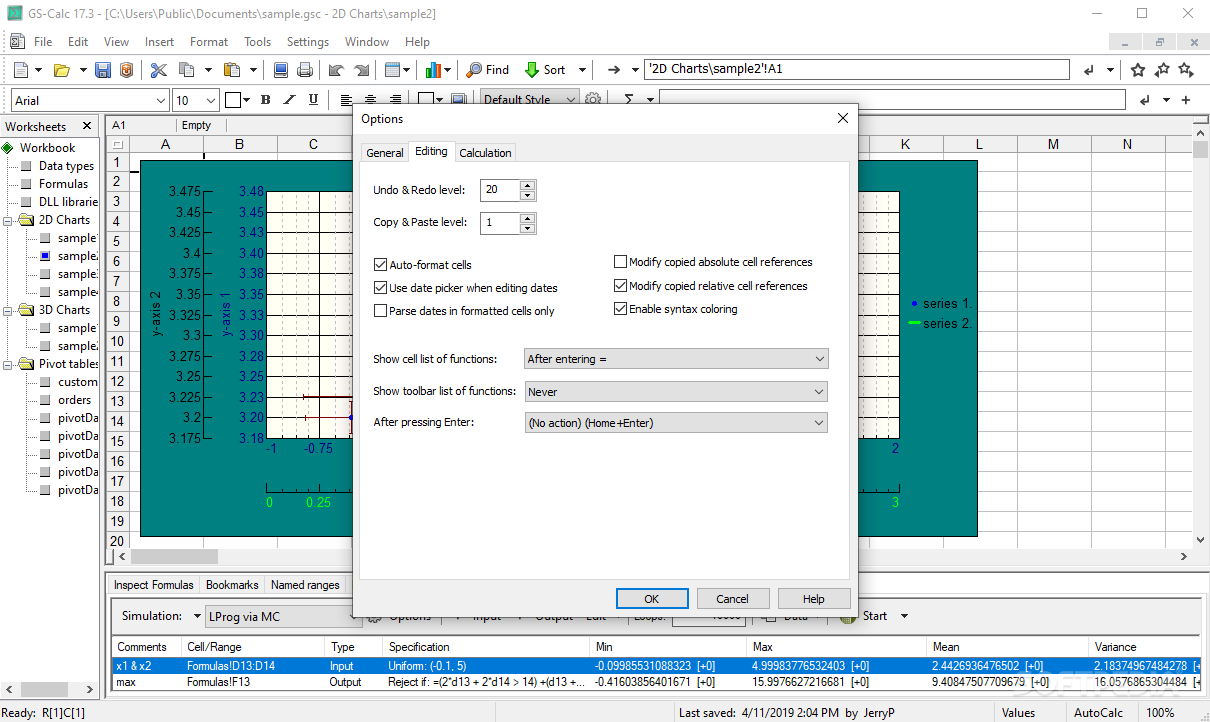
Task: Open print preview monitor icon
Action: coord(281,70)
